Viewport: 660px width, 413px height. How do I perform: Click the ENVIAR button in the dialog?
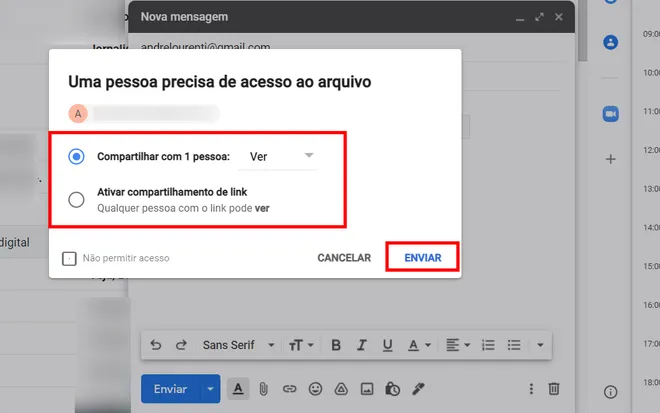[423, 258]
